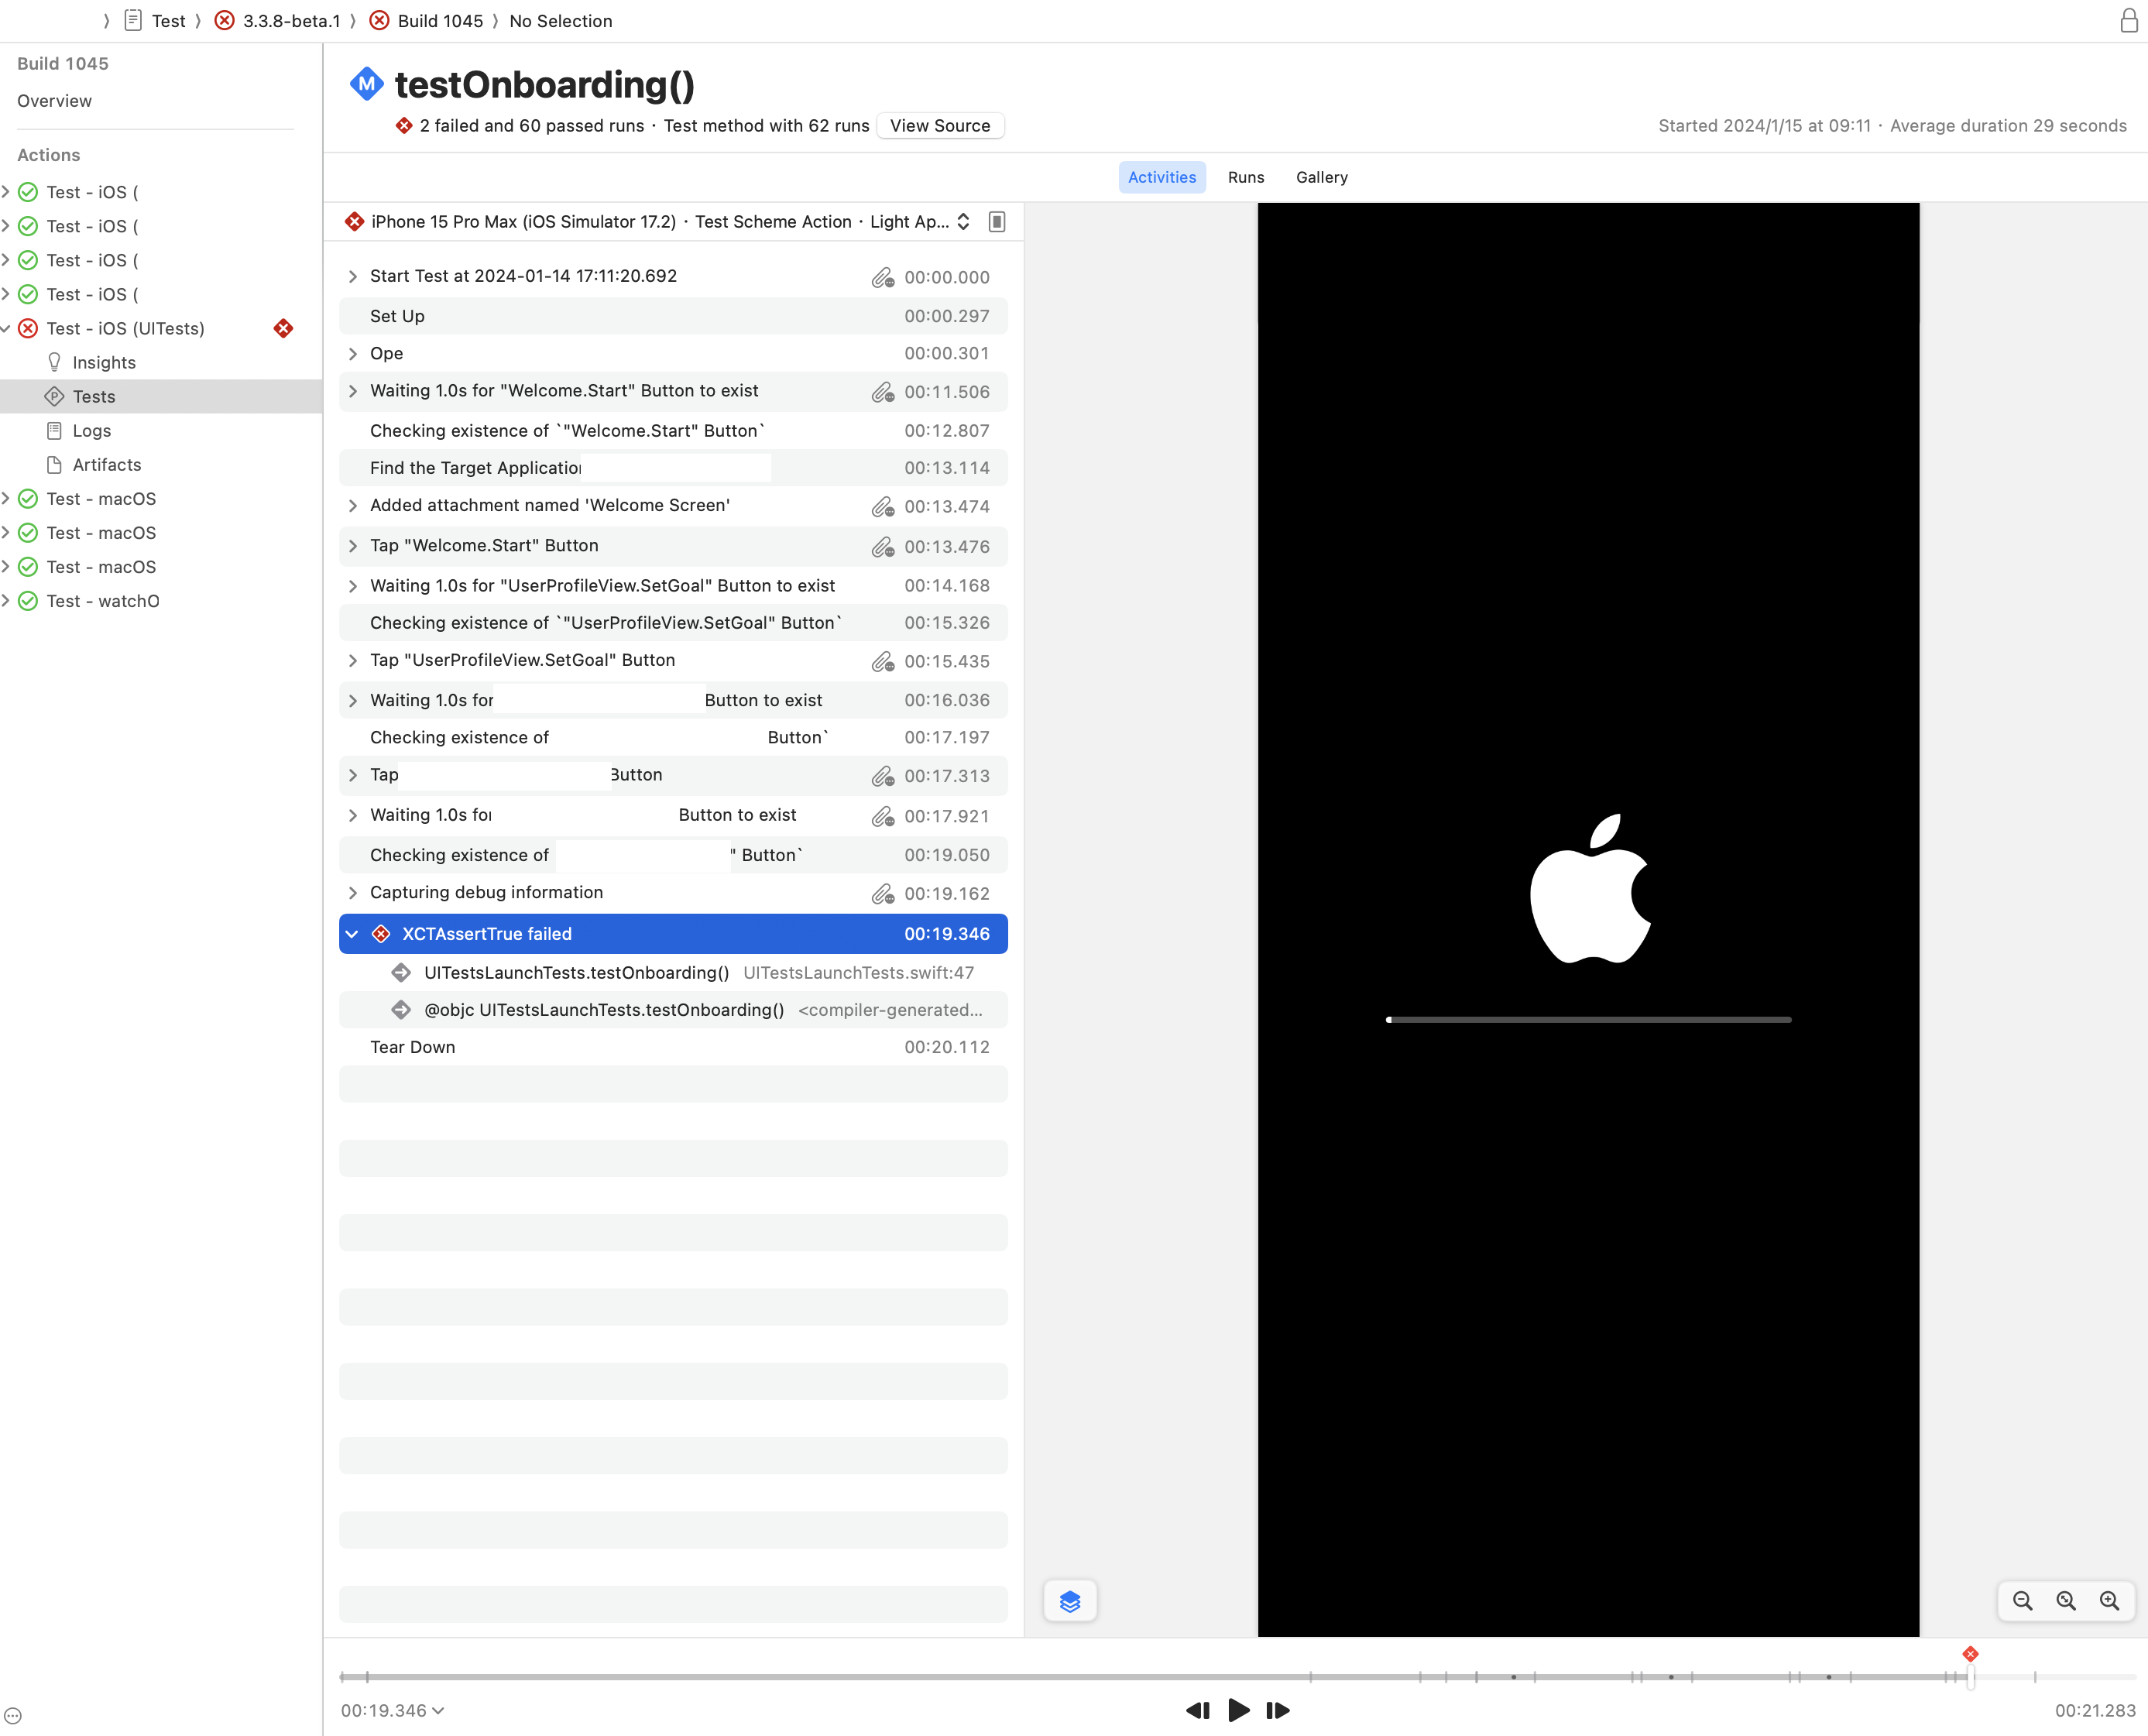Step backward one frame in playback
The image size is (2148, 1736).
1197,1710
